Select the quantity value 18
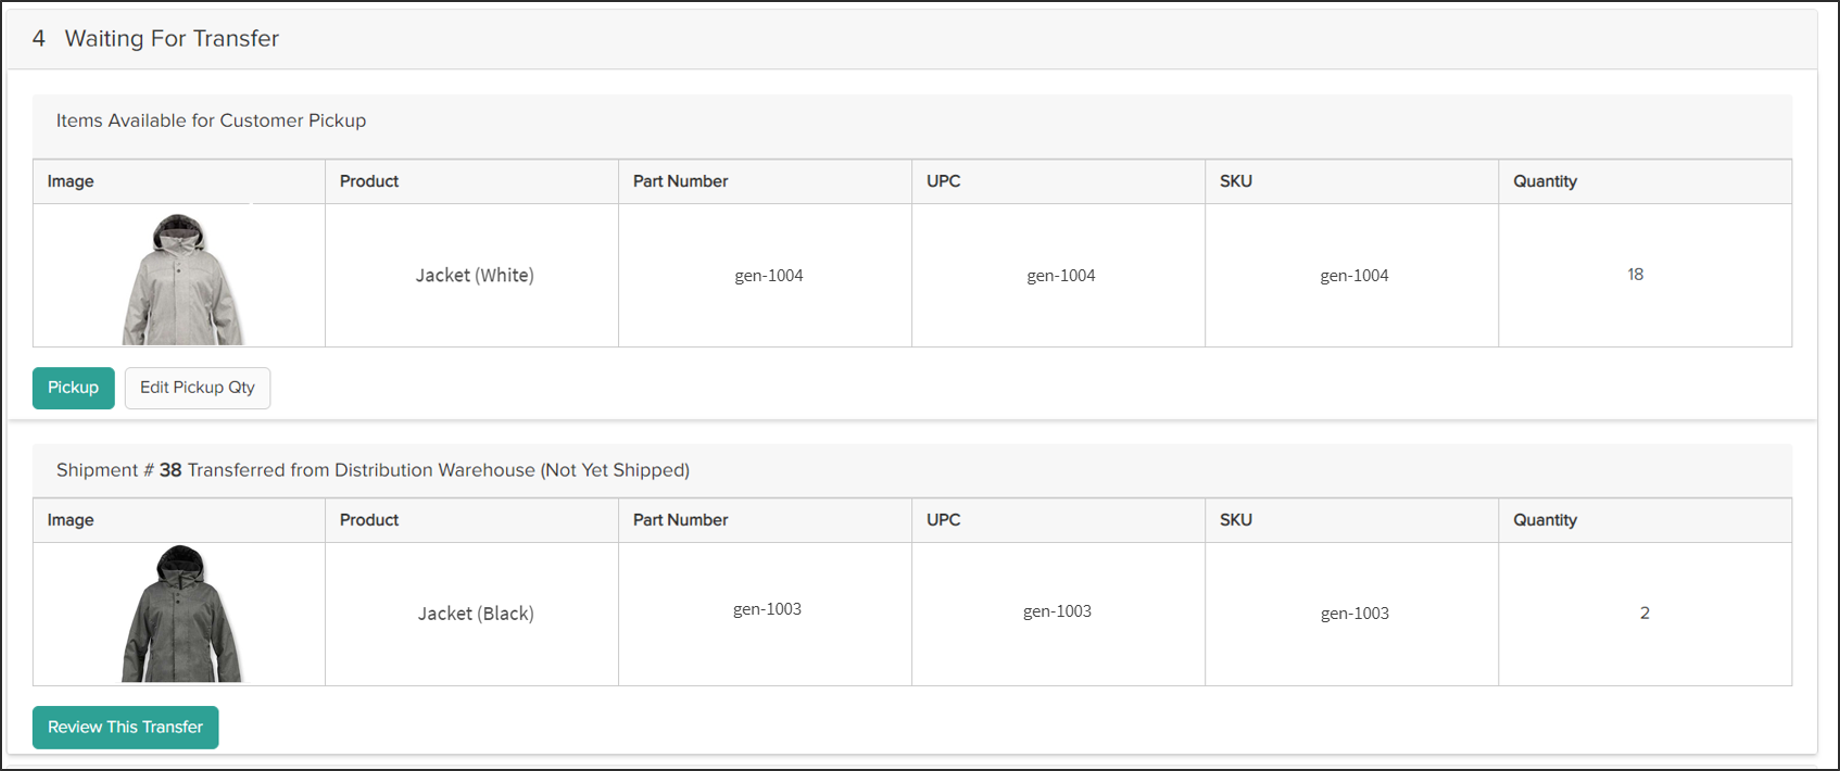Image resolution: width=1840 pixels, height=771 pixels. pyautogui.click(x=1636, y=275)
